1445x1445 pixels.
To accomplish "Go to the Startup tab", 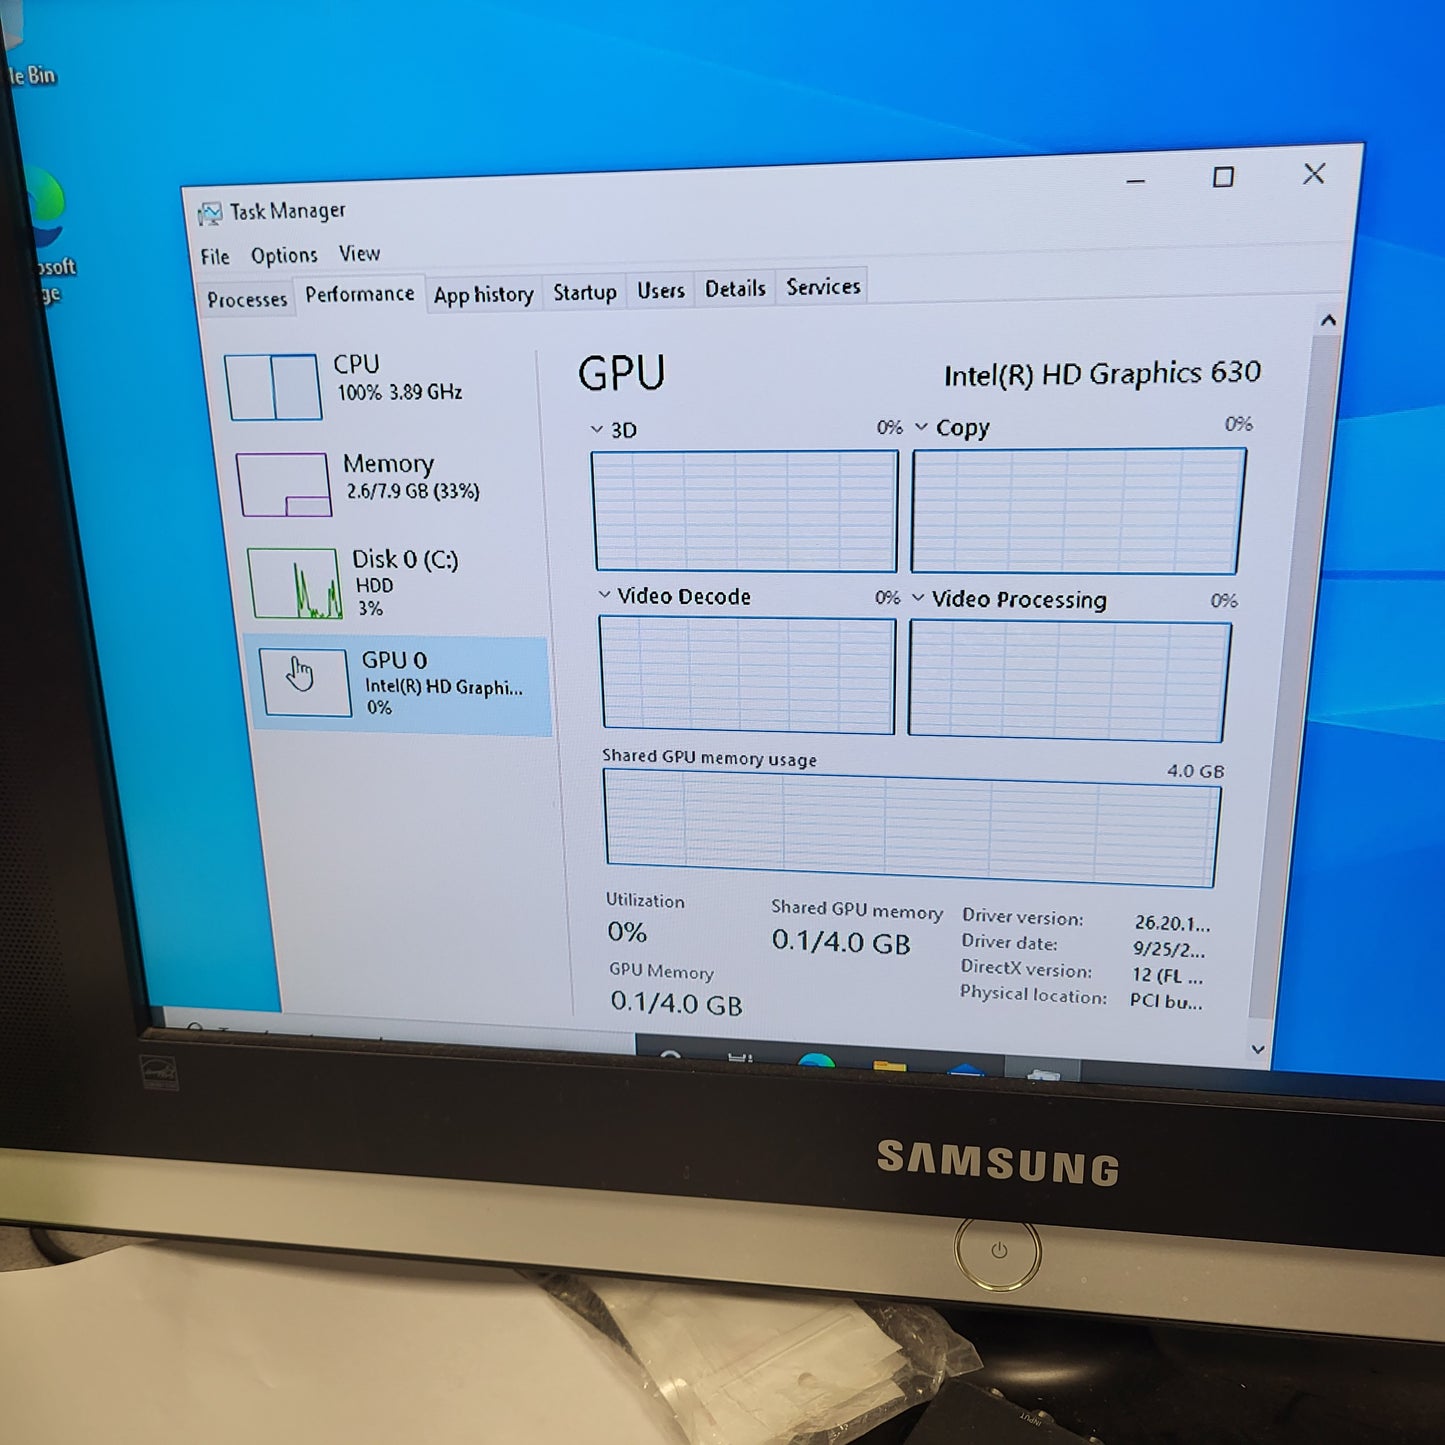I will coord(585,292).
